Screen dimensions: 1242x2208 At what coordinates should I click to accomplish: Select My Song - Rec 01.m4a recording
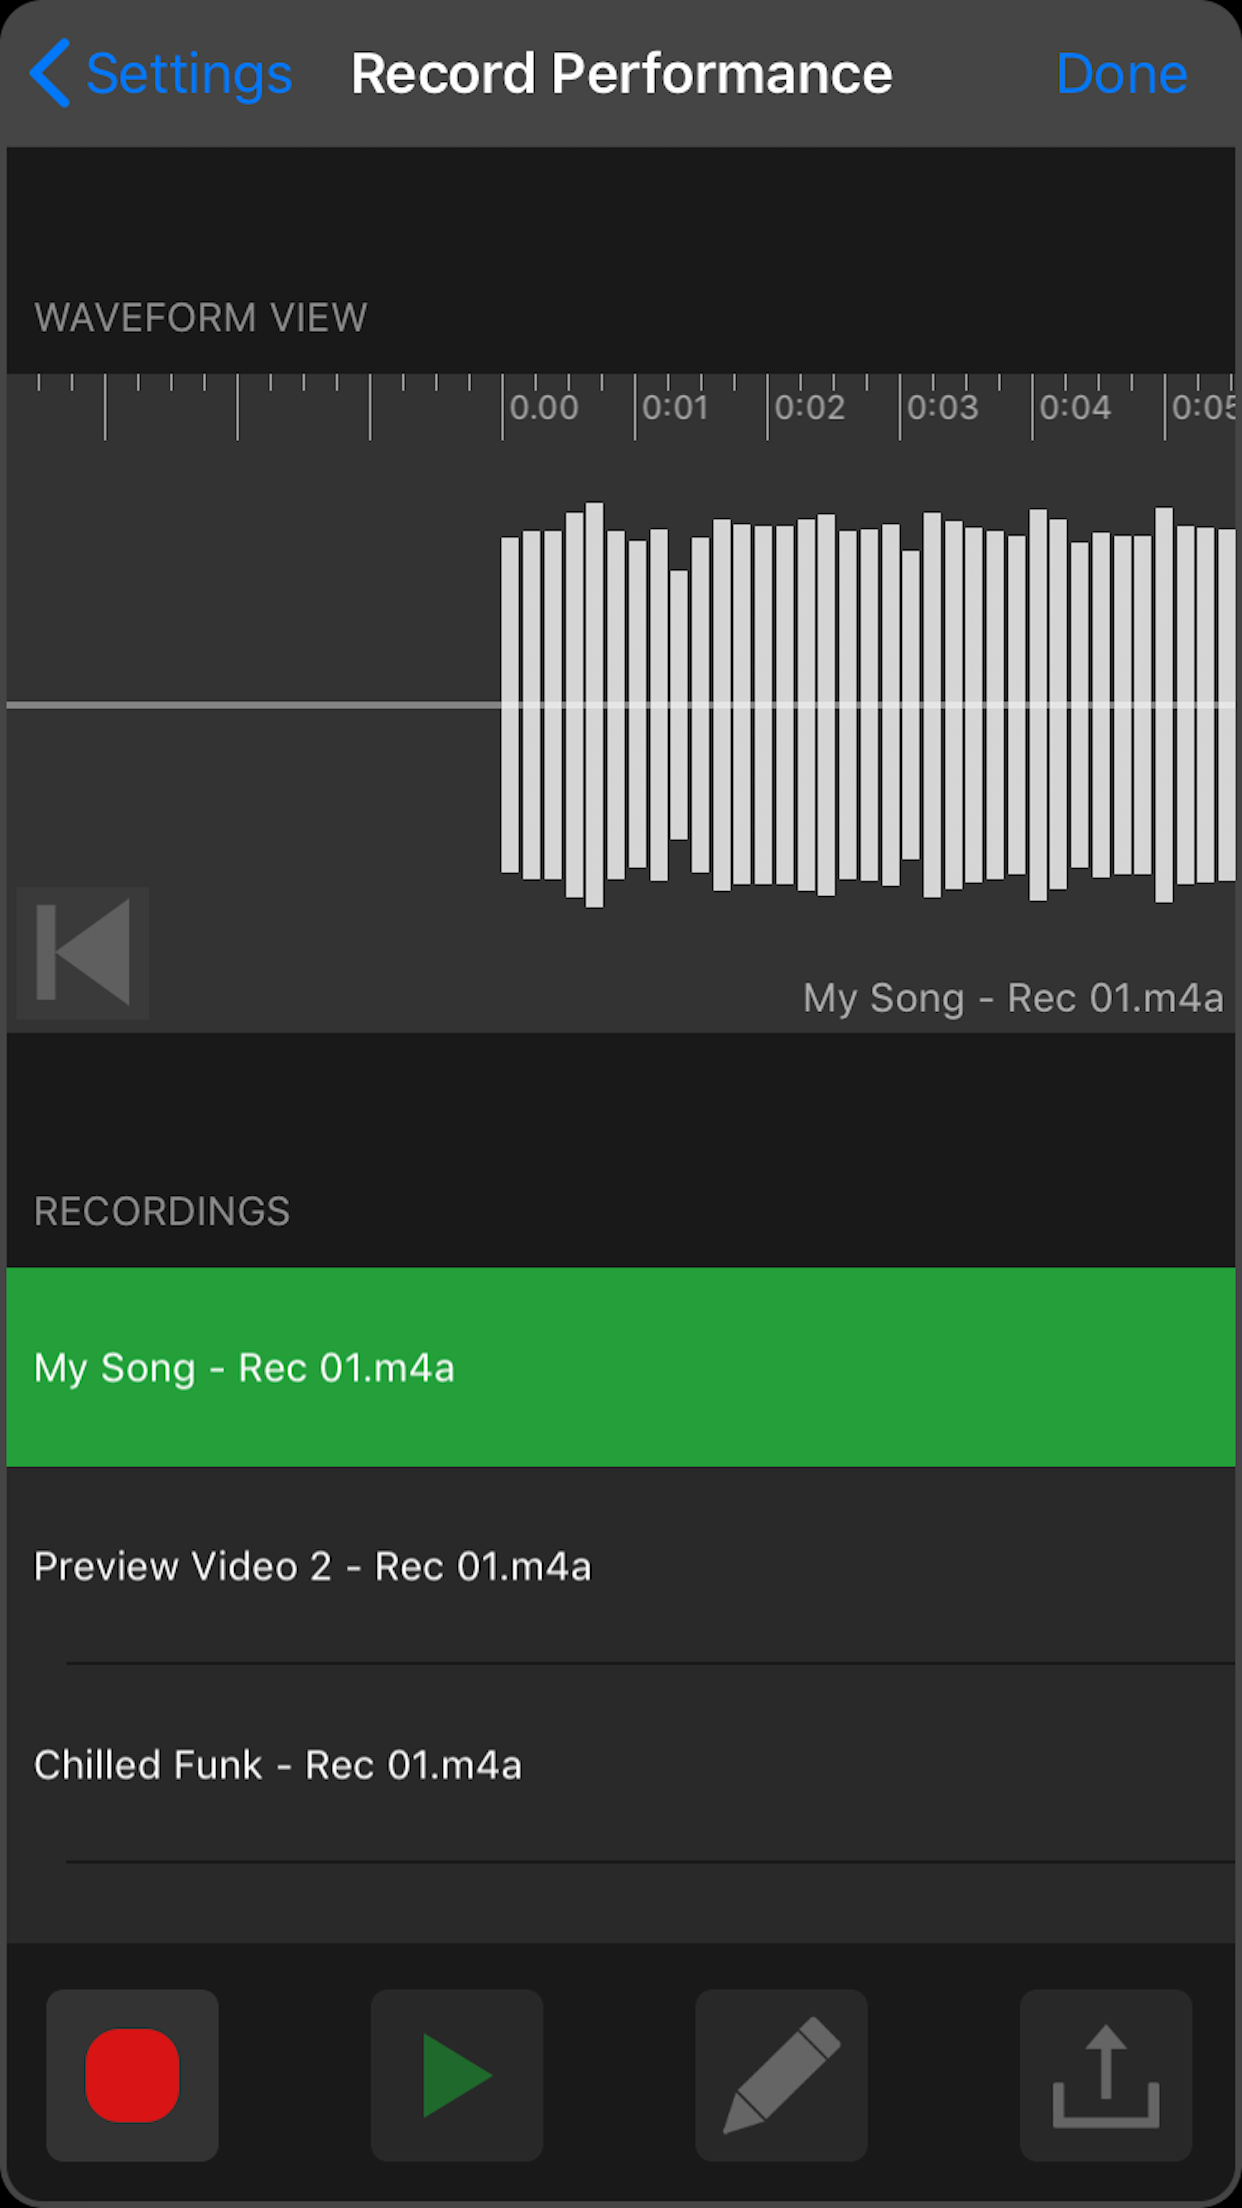point(620,1367)
